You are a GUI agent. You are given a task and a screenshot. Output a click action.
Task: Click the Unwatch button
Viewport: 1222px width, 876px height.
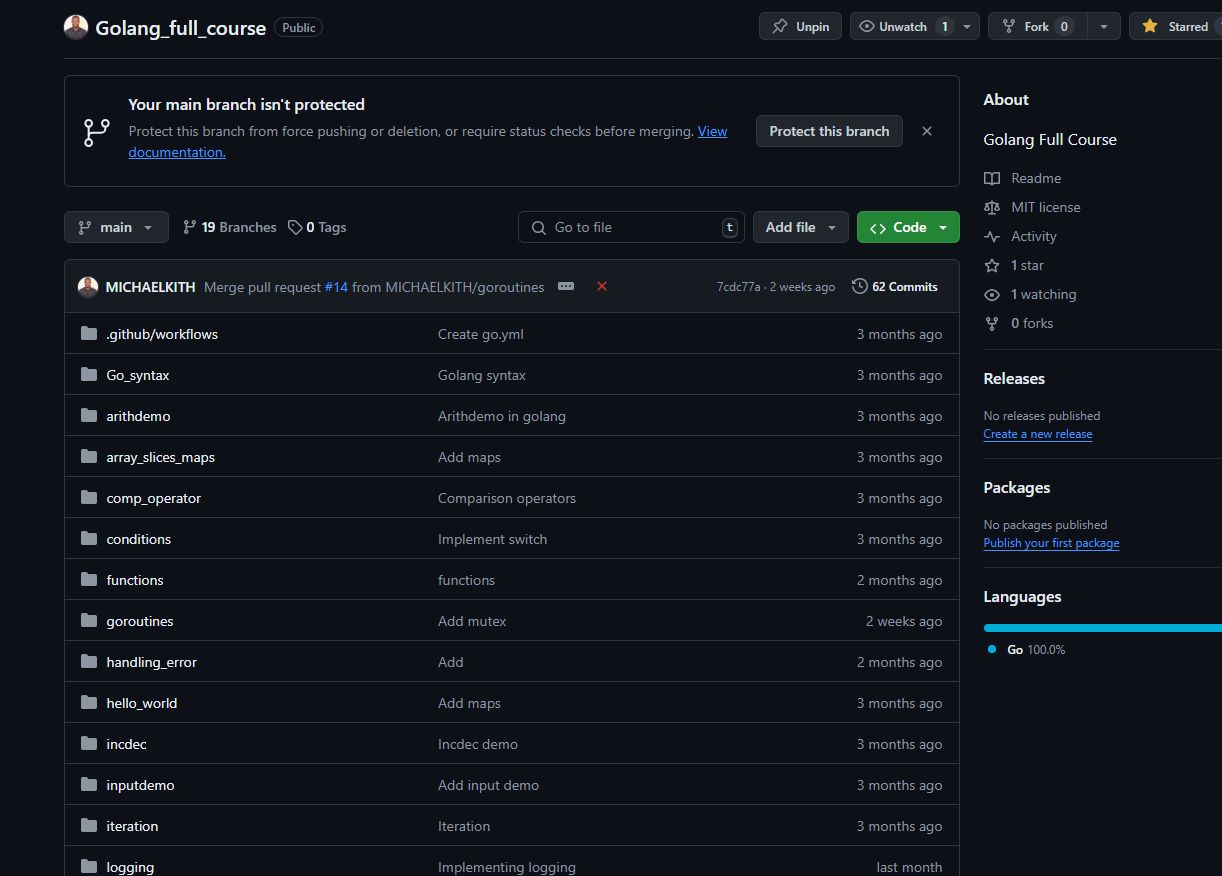[x=903, y=27]
